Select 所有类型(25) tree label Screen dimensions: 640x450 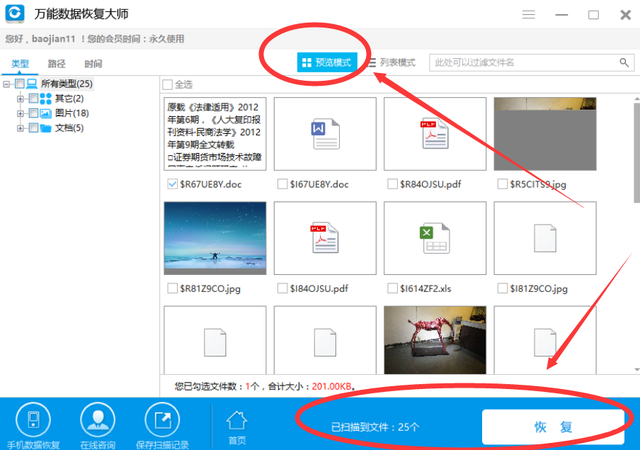pos(67,84)
